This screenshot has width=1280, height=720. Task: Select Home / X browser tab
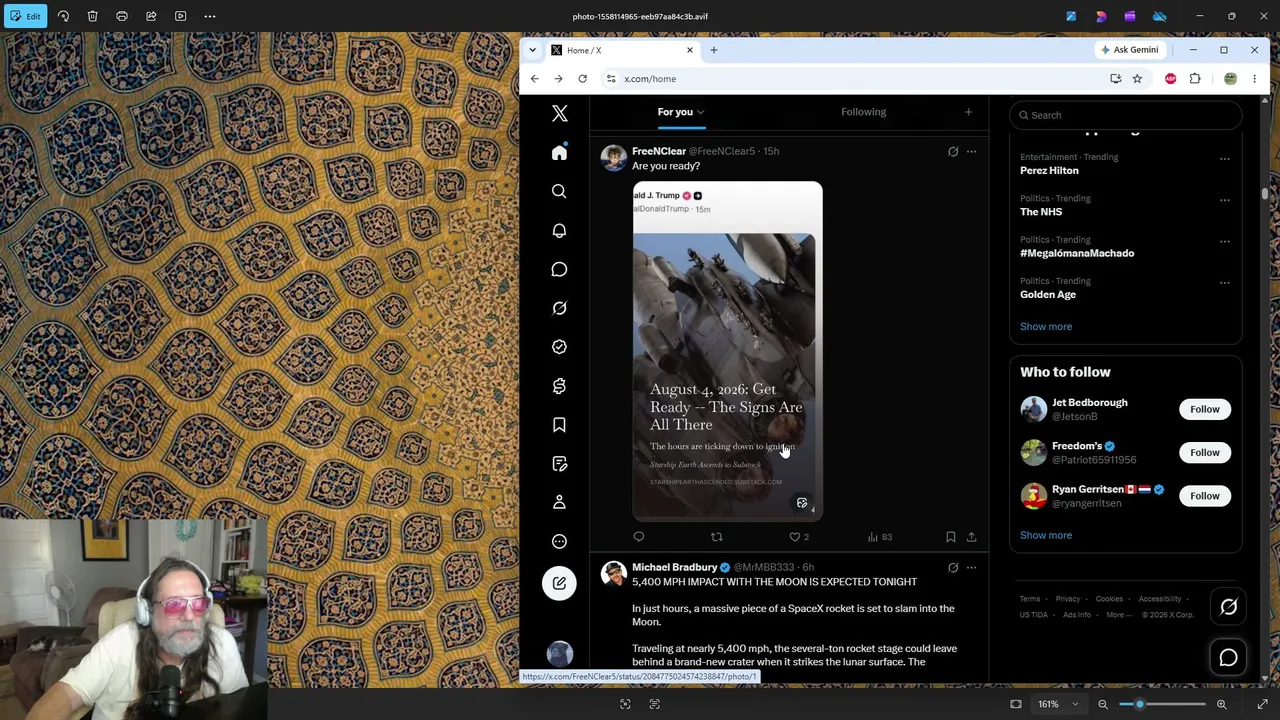[x=622, y=50]
